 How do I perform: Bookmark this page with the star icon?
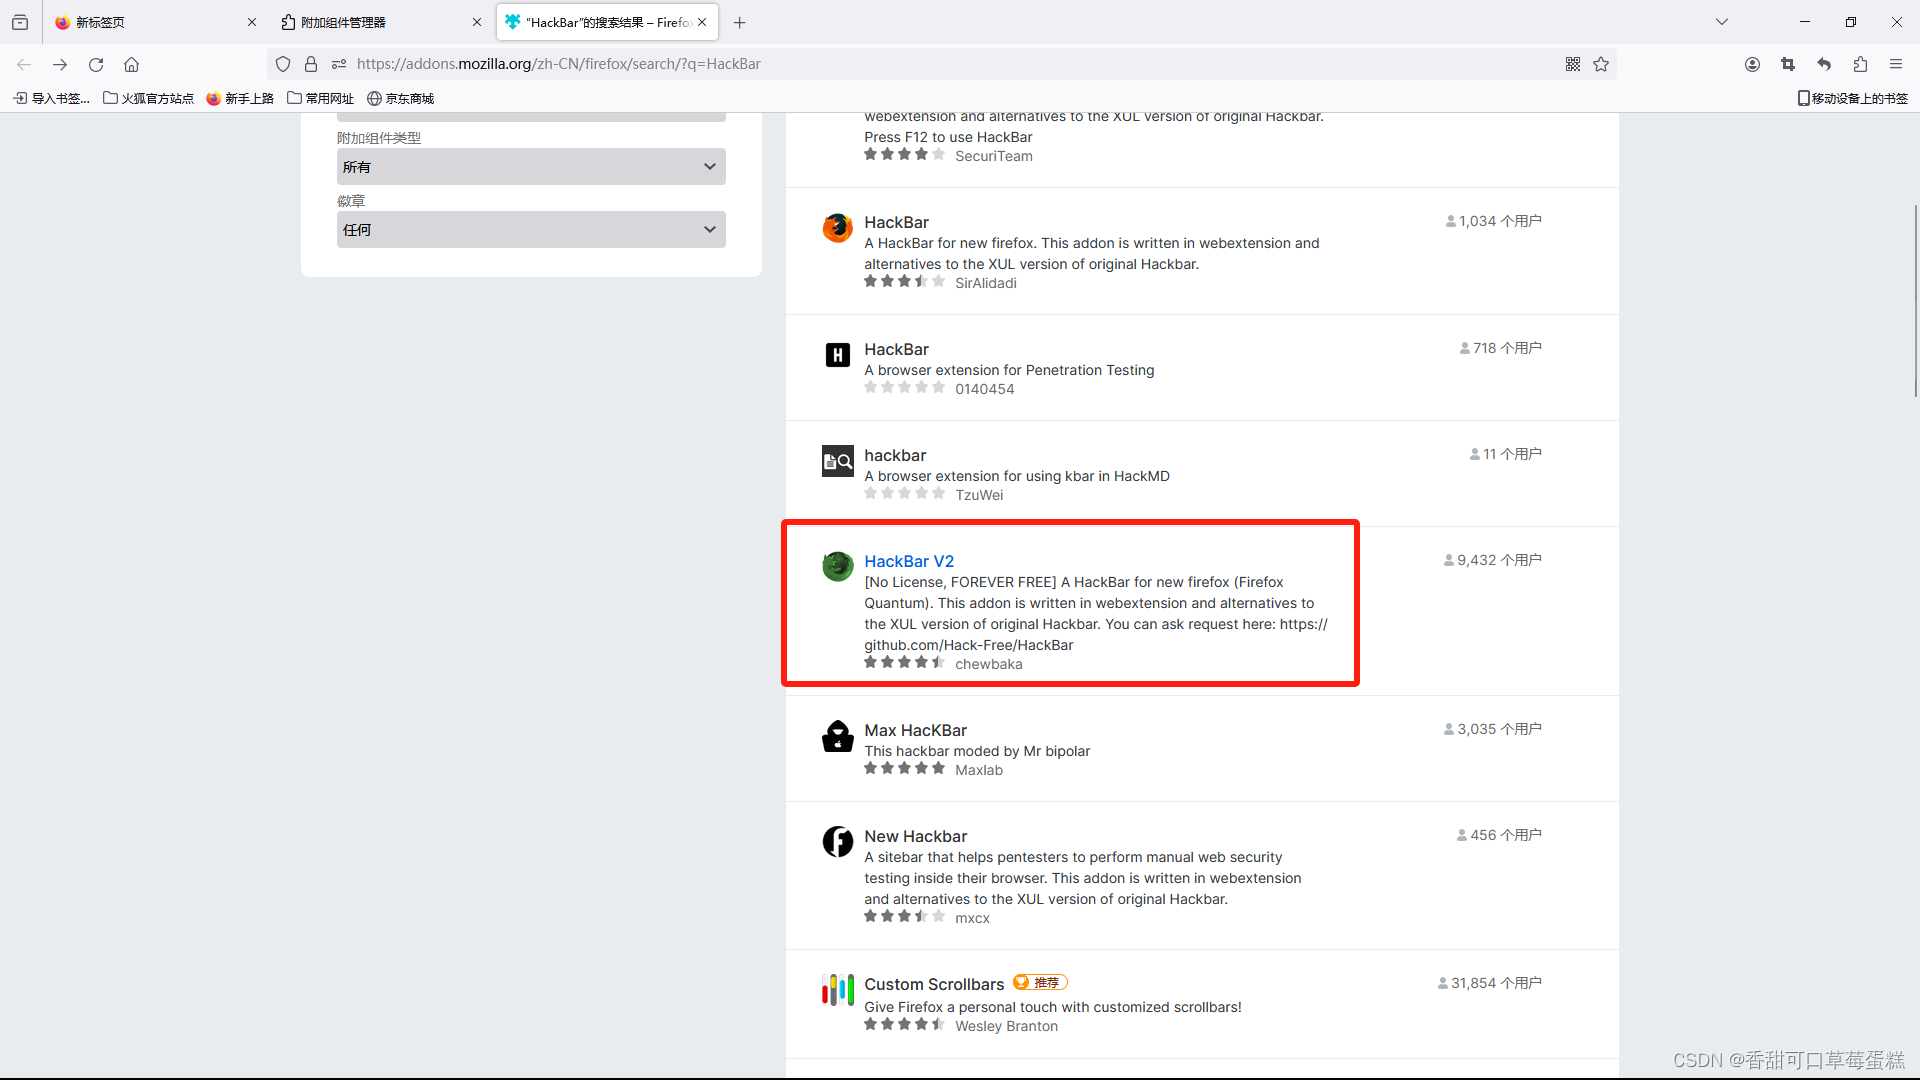(1601, 64)
